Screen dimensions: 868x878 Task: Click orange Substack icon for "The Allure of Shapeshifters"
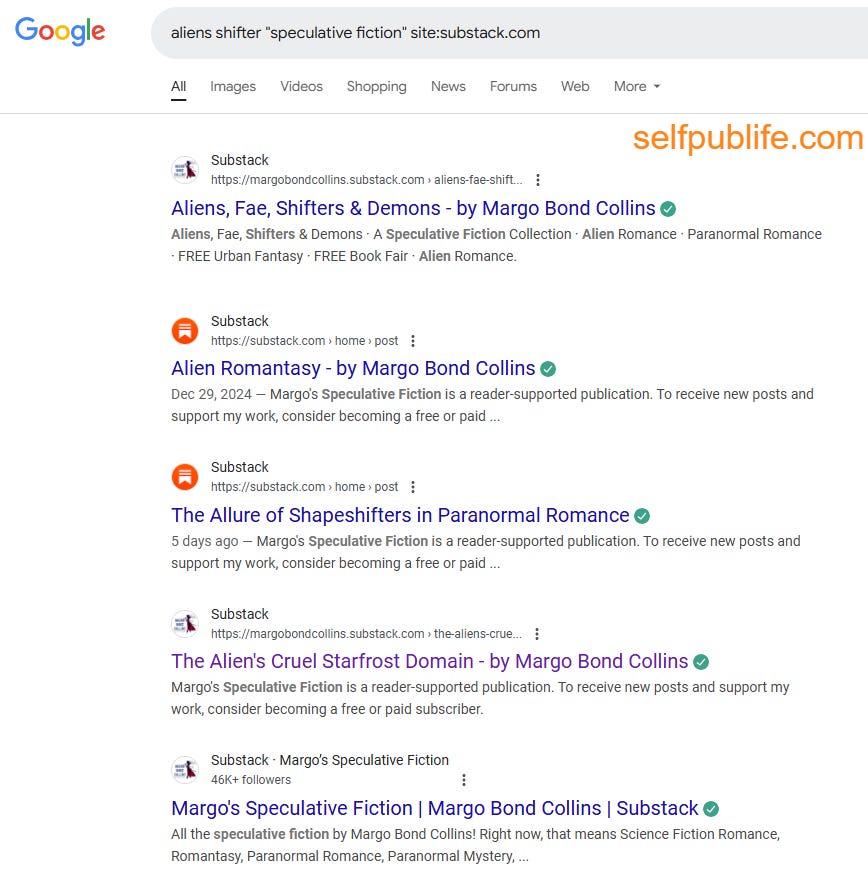point(185,477)
